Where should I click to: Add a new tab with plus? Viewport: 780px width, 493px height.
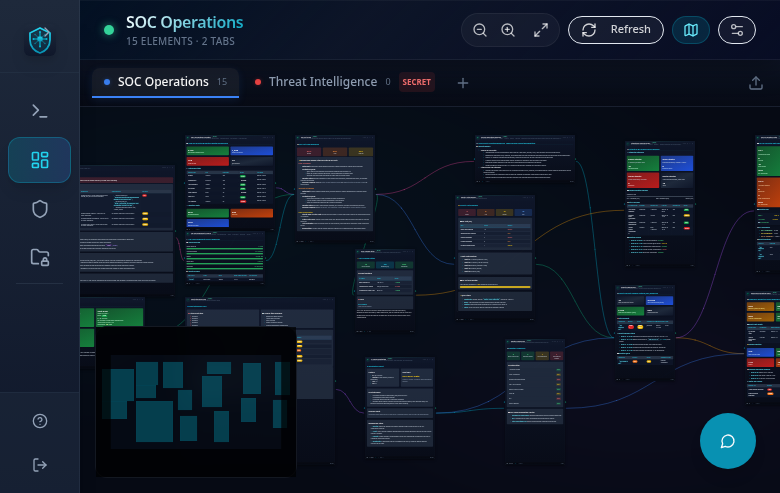tap(463, 83)
